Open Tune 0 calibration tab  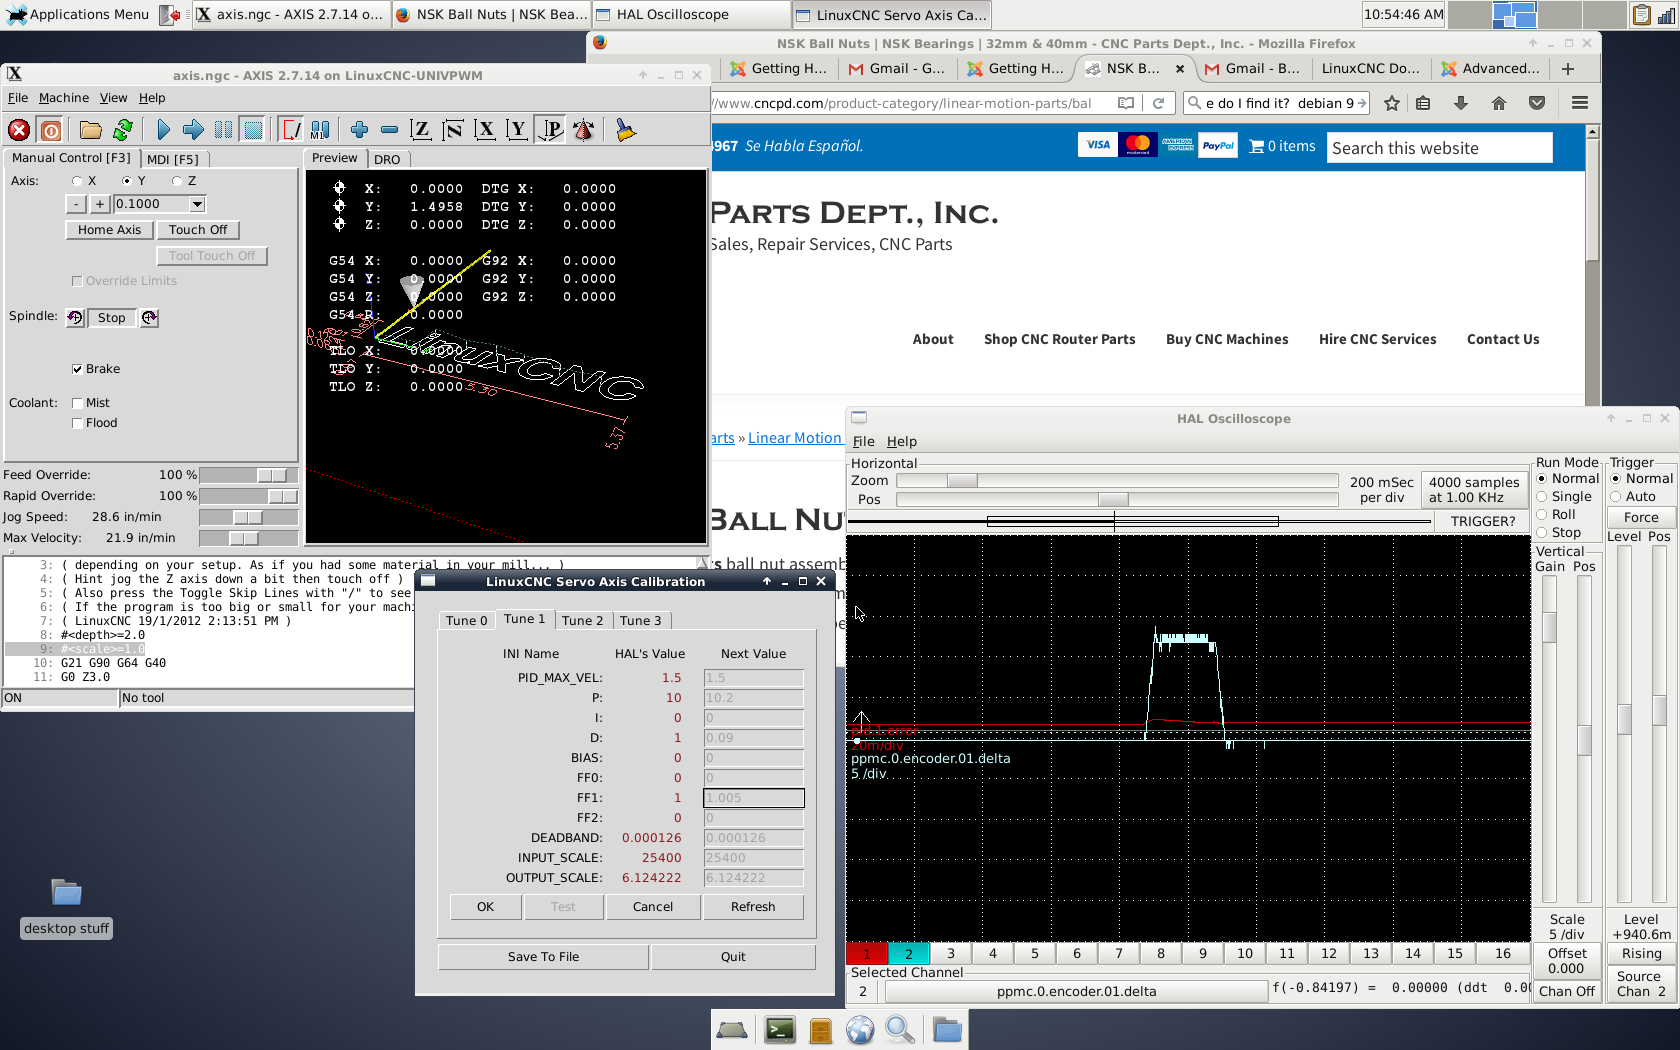[x=466, y=621]
